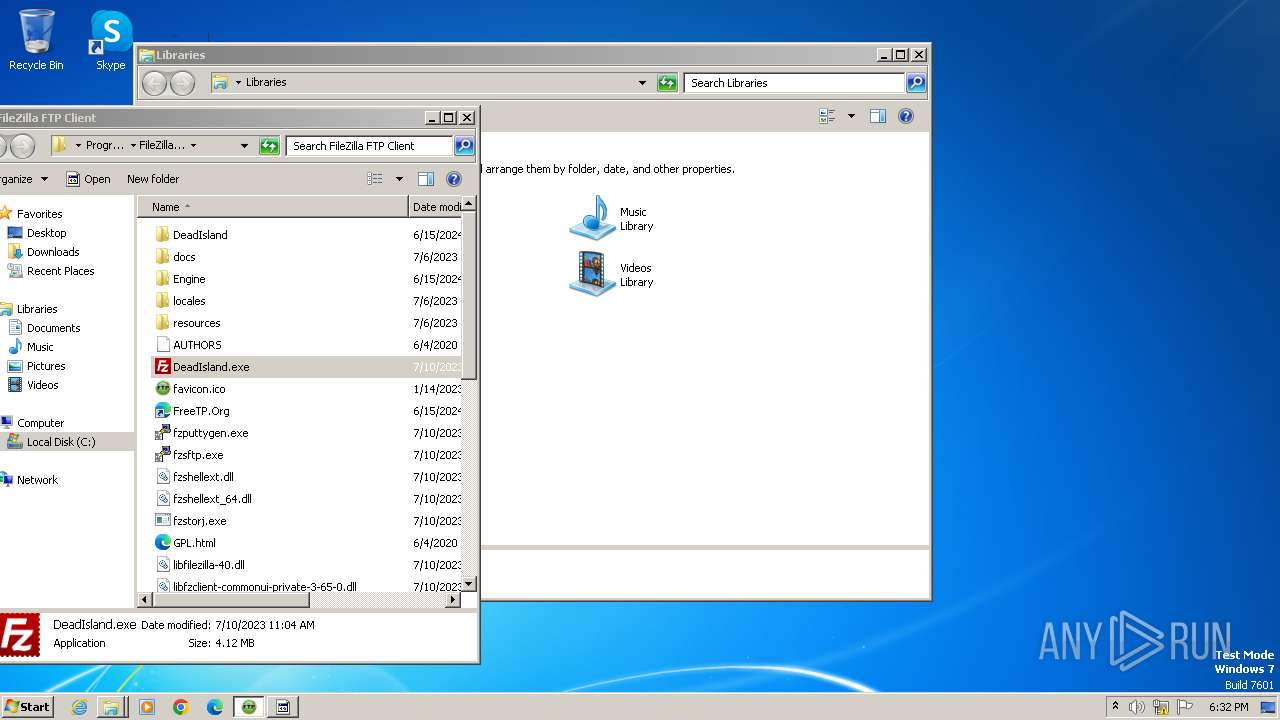Image resolution: width=1280 pixels, height=720 pixels.
Task: Click the horizontal scrollbar right arrow
Action: click(x=453, y=599)
